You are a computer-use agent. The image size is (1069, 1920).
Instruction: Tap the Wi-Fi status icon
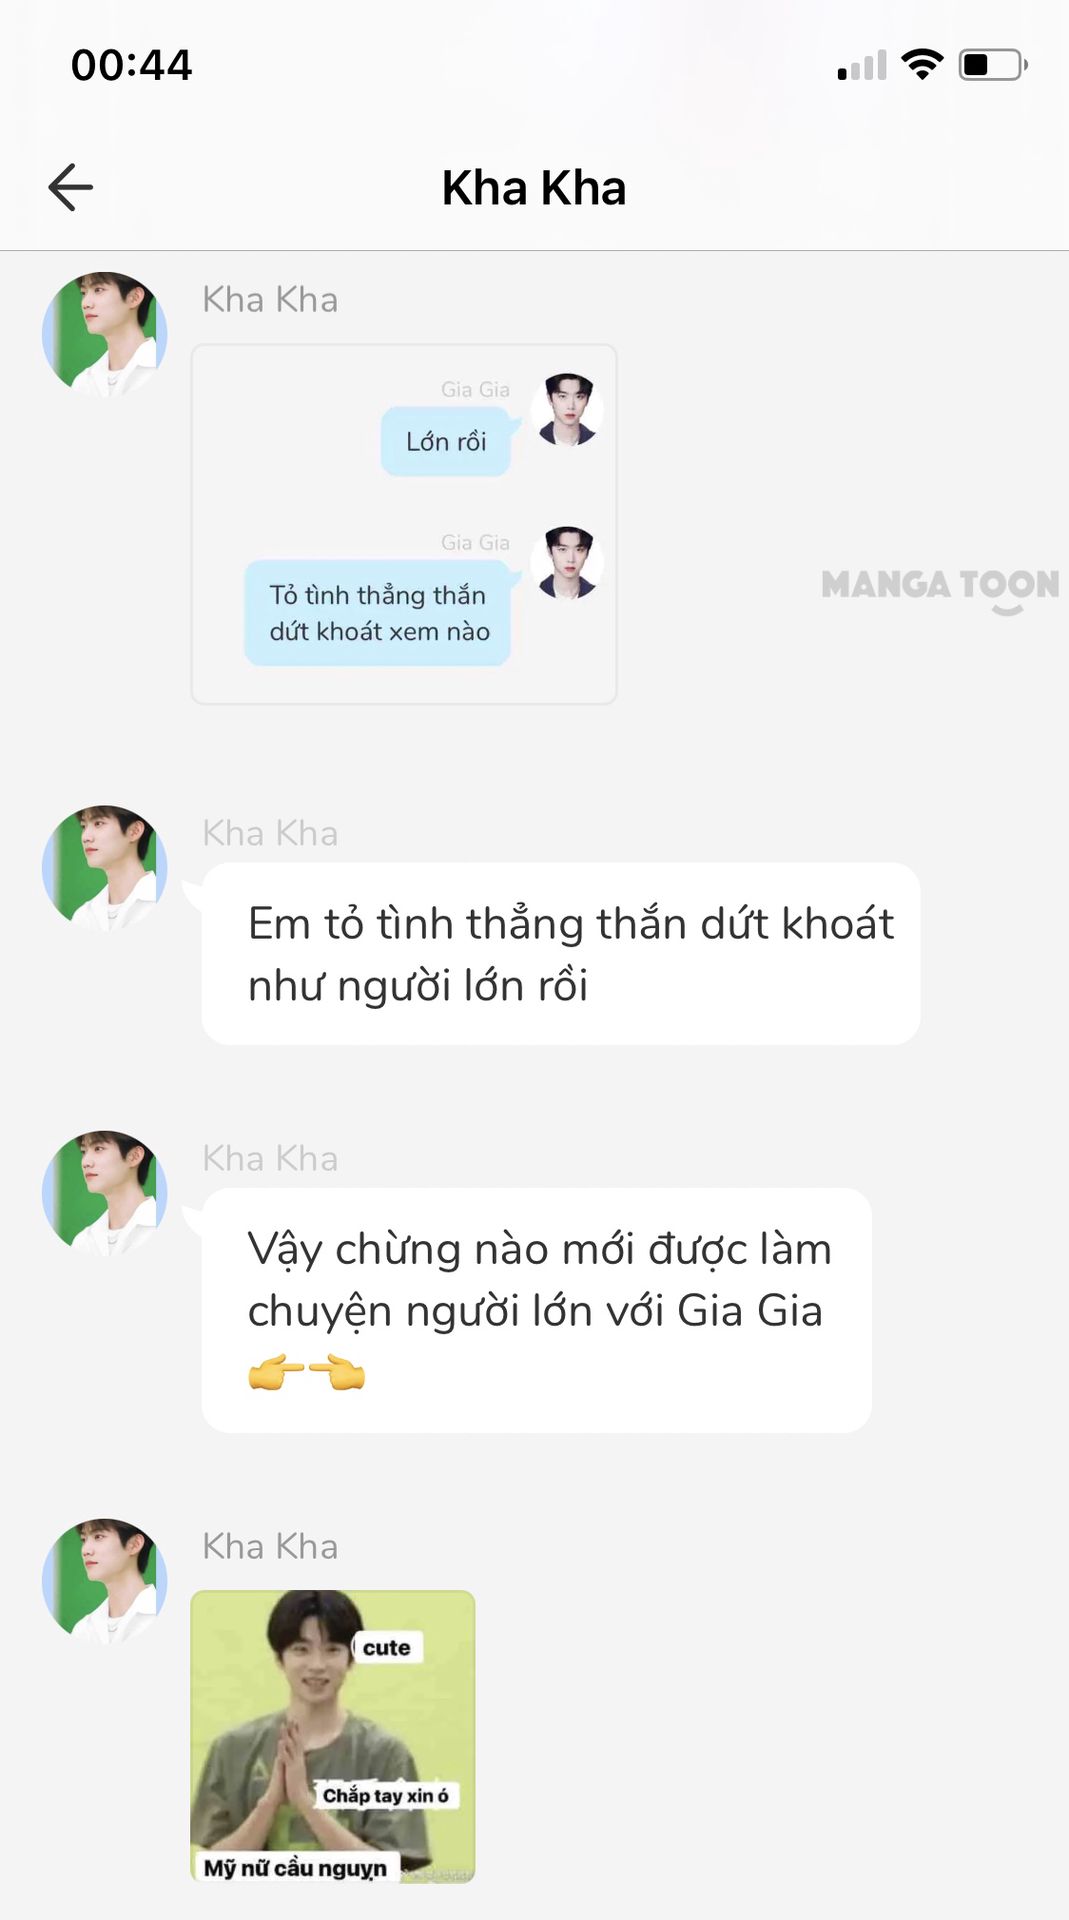(922, 64)
